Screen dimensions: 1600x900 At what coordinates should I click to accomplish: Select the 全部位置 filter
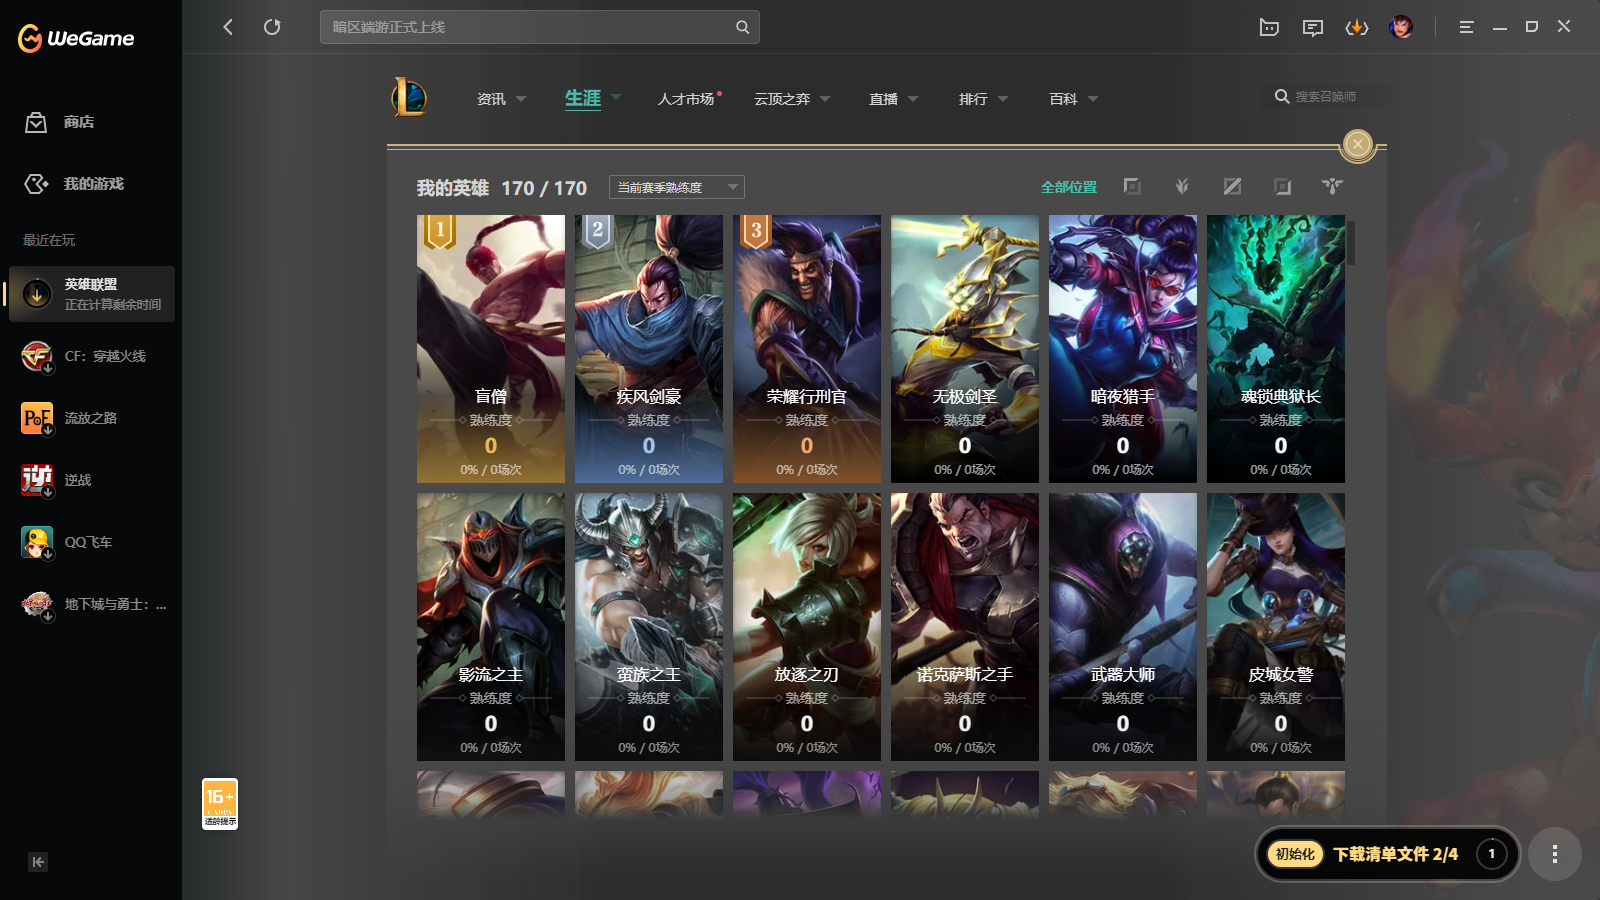pos(1068,187)
